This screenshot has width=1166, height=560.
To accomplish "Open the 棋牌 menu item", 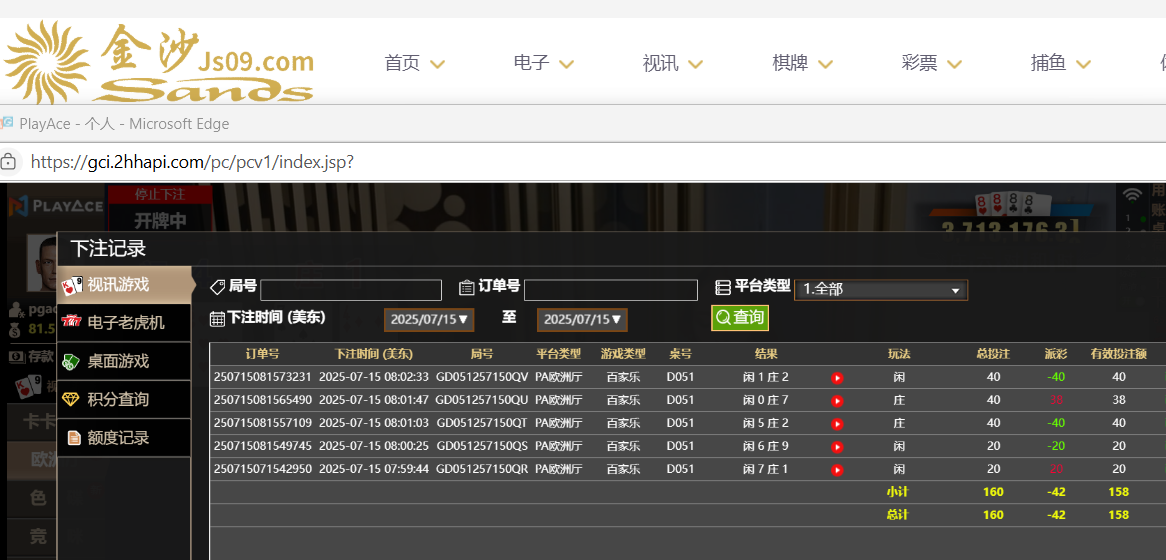I will (790, 63).
